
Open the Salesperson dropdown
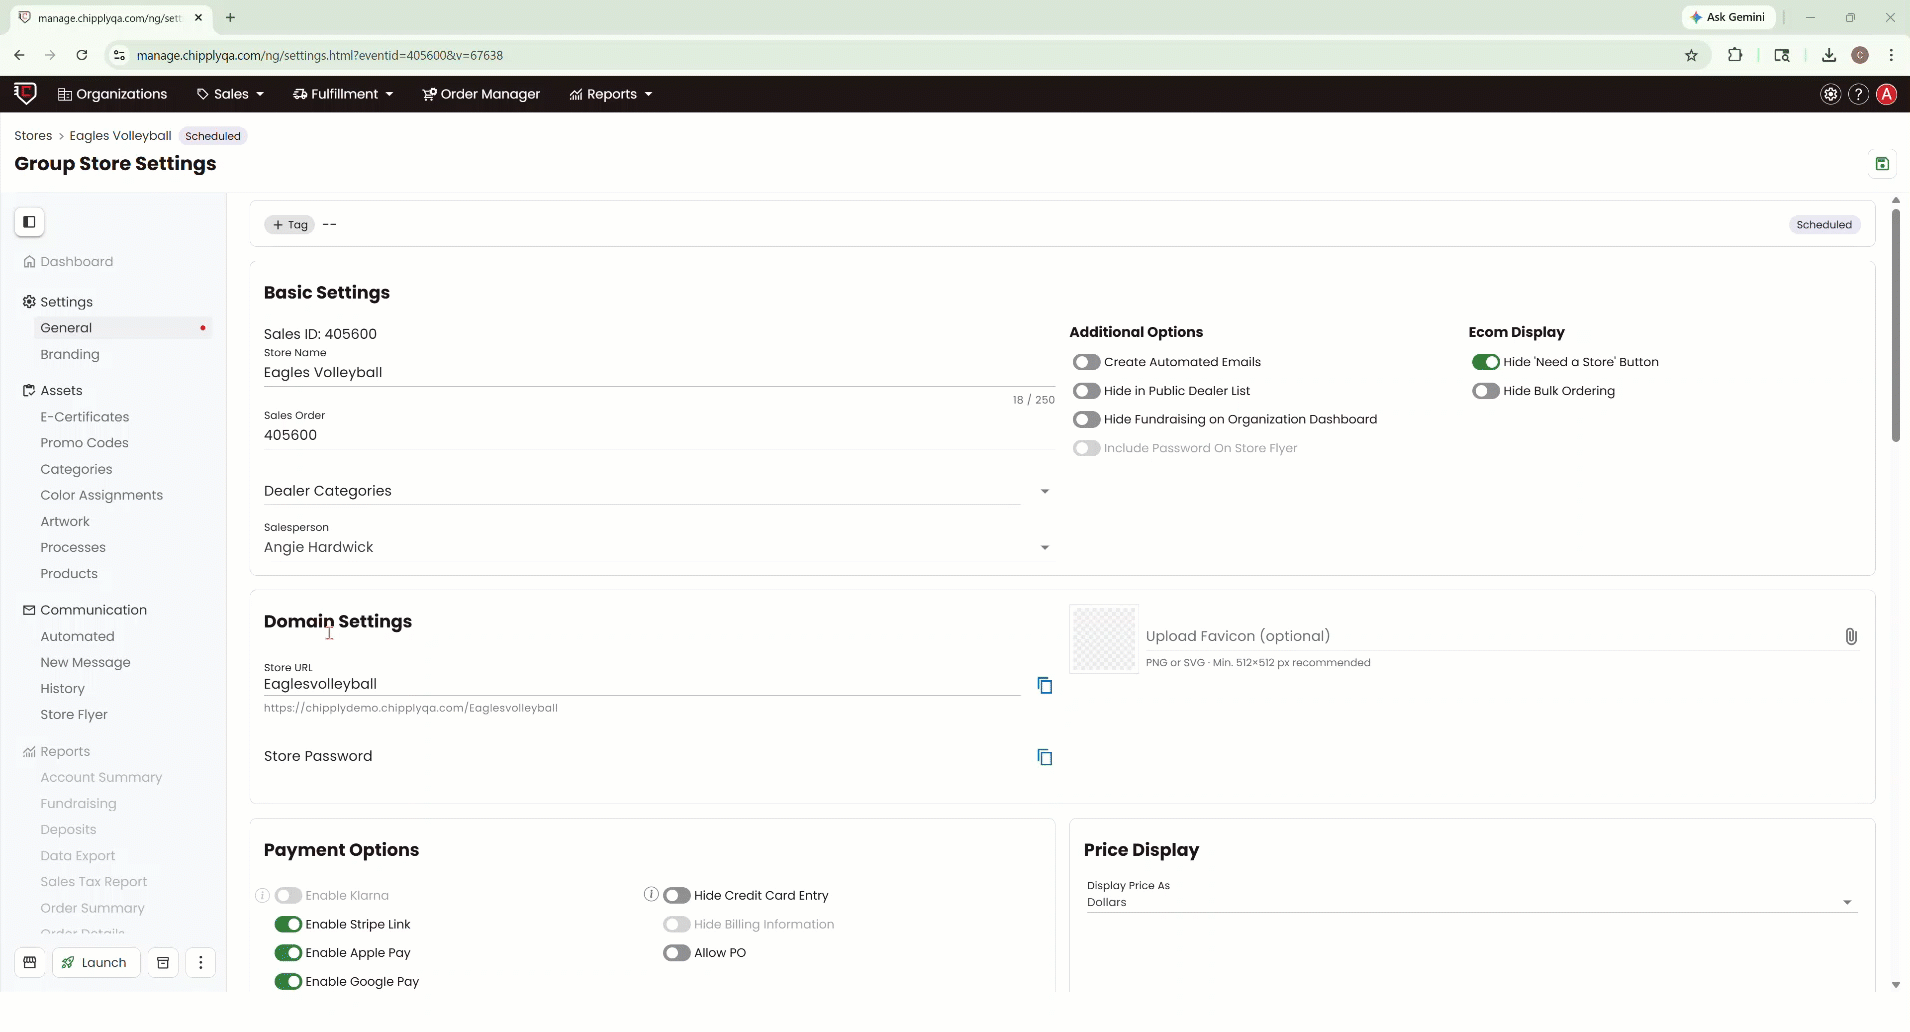(x=1044, y=547)
